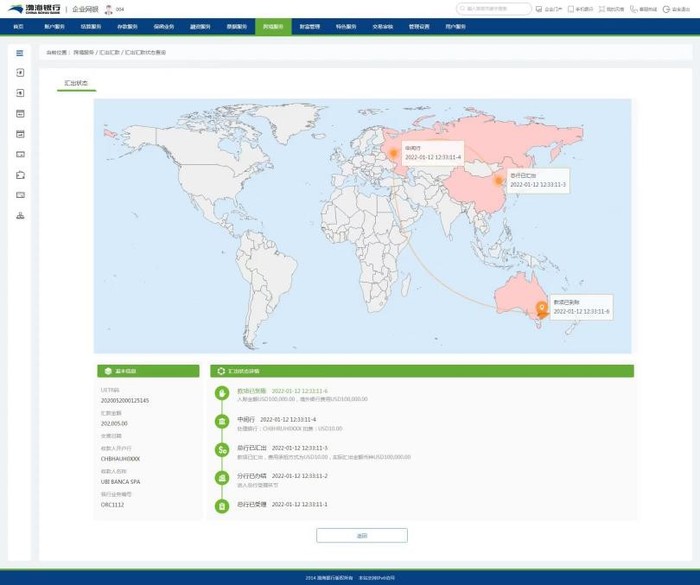The height and width of the screenshot is (585, 700).
Task: Click the 返回 button below the timeline
Action: [362, 535]
